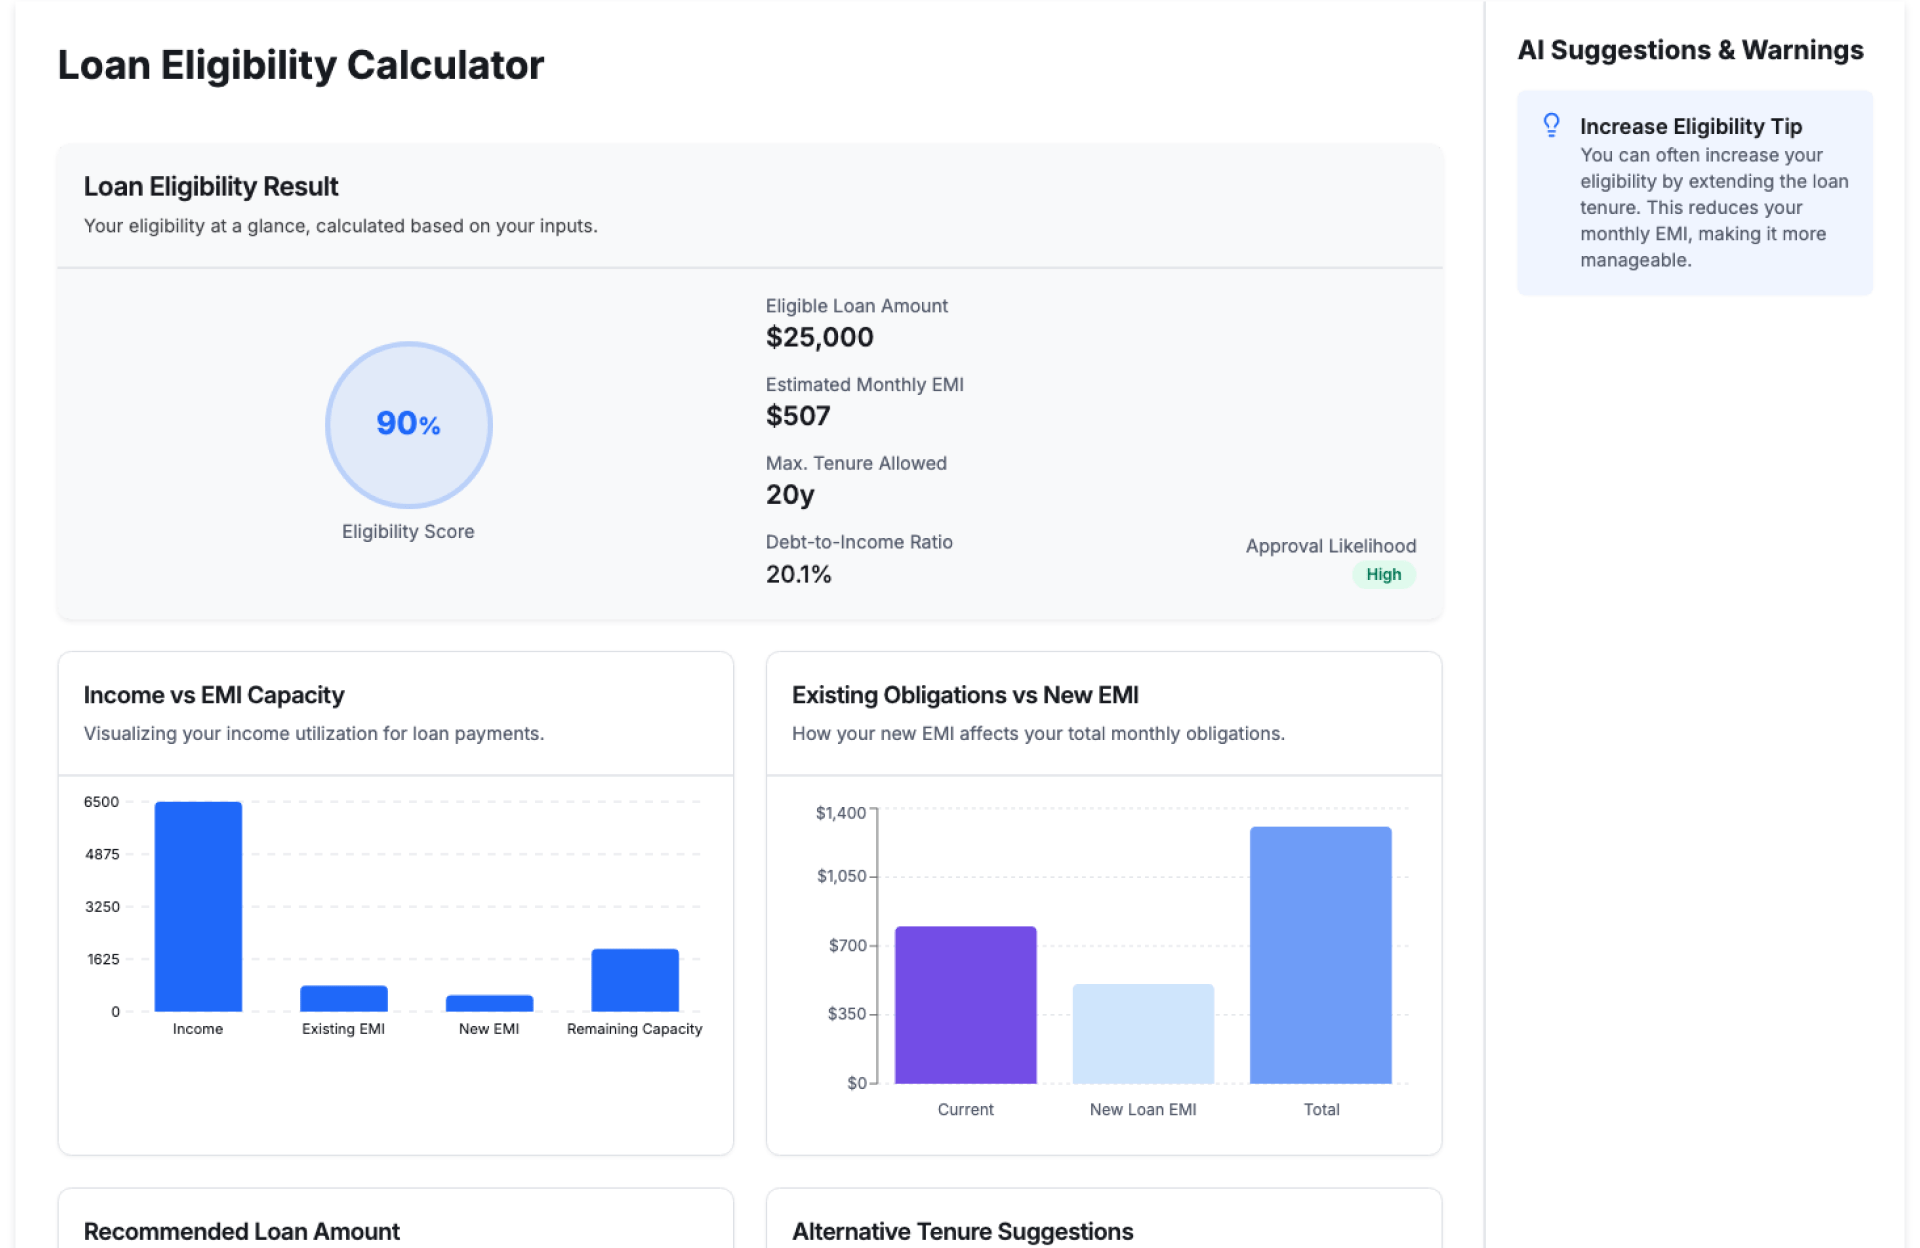Click the Increase Eligibility Tip heading
Viewport: 1920px width, 1248px height.
click(1690, 126)
